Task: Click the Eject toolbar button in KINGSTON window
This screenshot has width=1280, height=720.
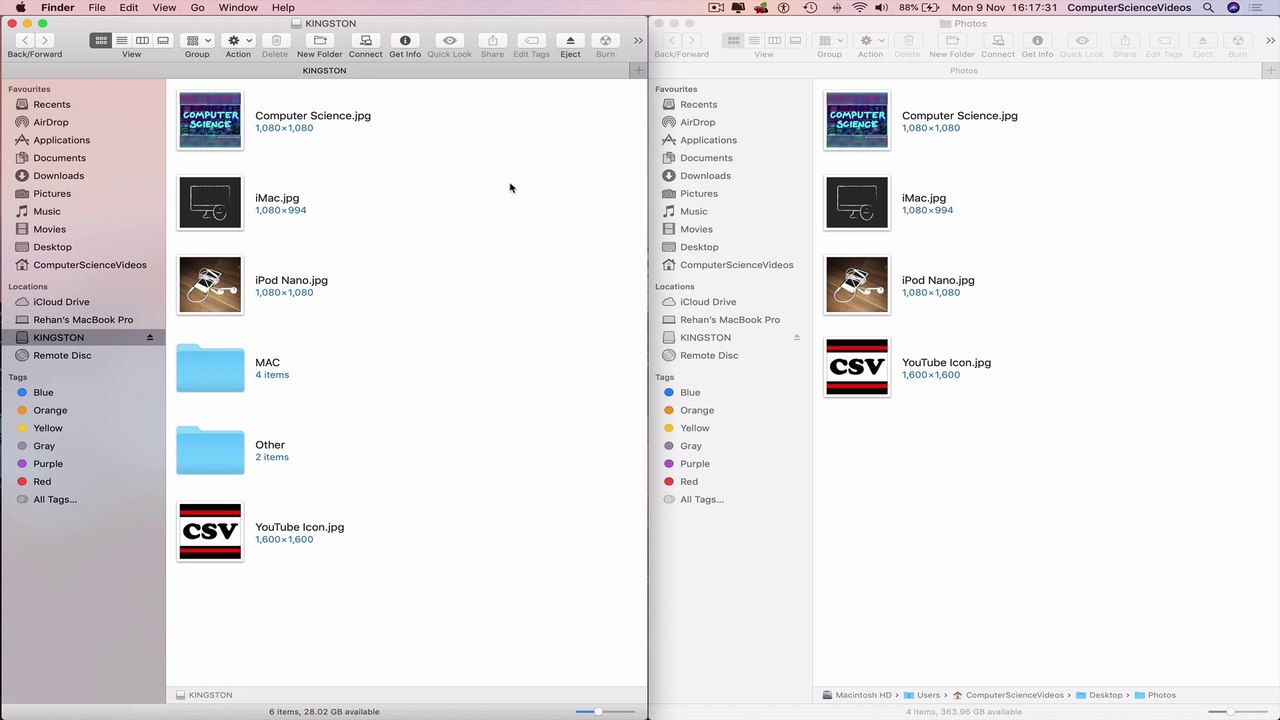Action: pos(570,40)
